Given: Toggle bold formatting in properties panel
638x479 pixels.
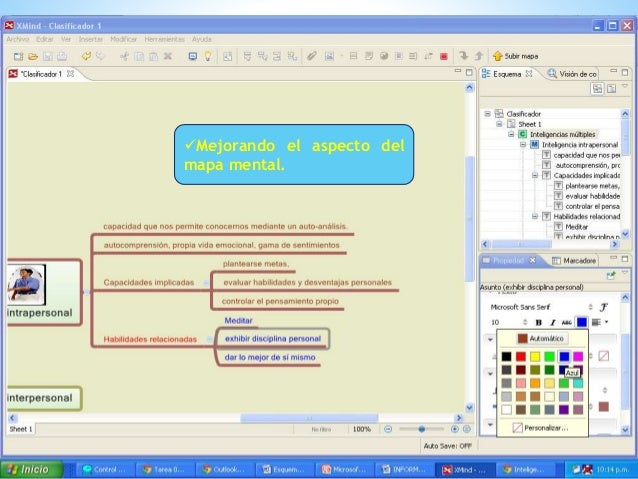Looking at the screenshot, I should click(538, 322).
